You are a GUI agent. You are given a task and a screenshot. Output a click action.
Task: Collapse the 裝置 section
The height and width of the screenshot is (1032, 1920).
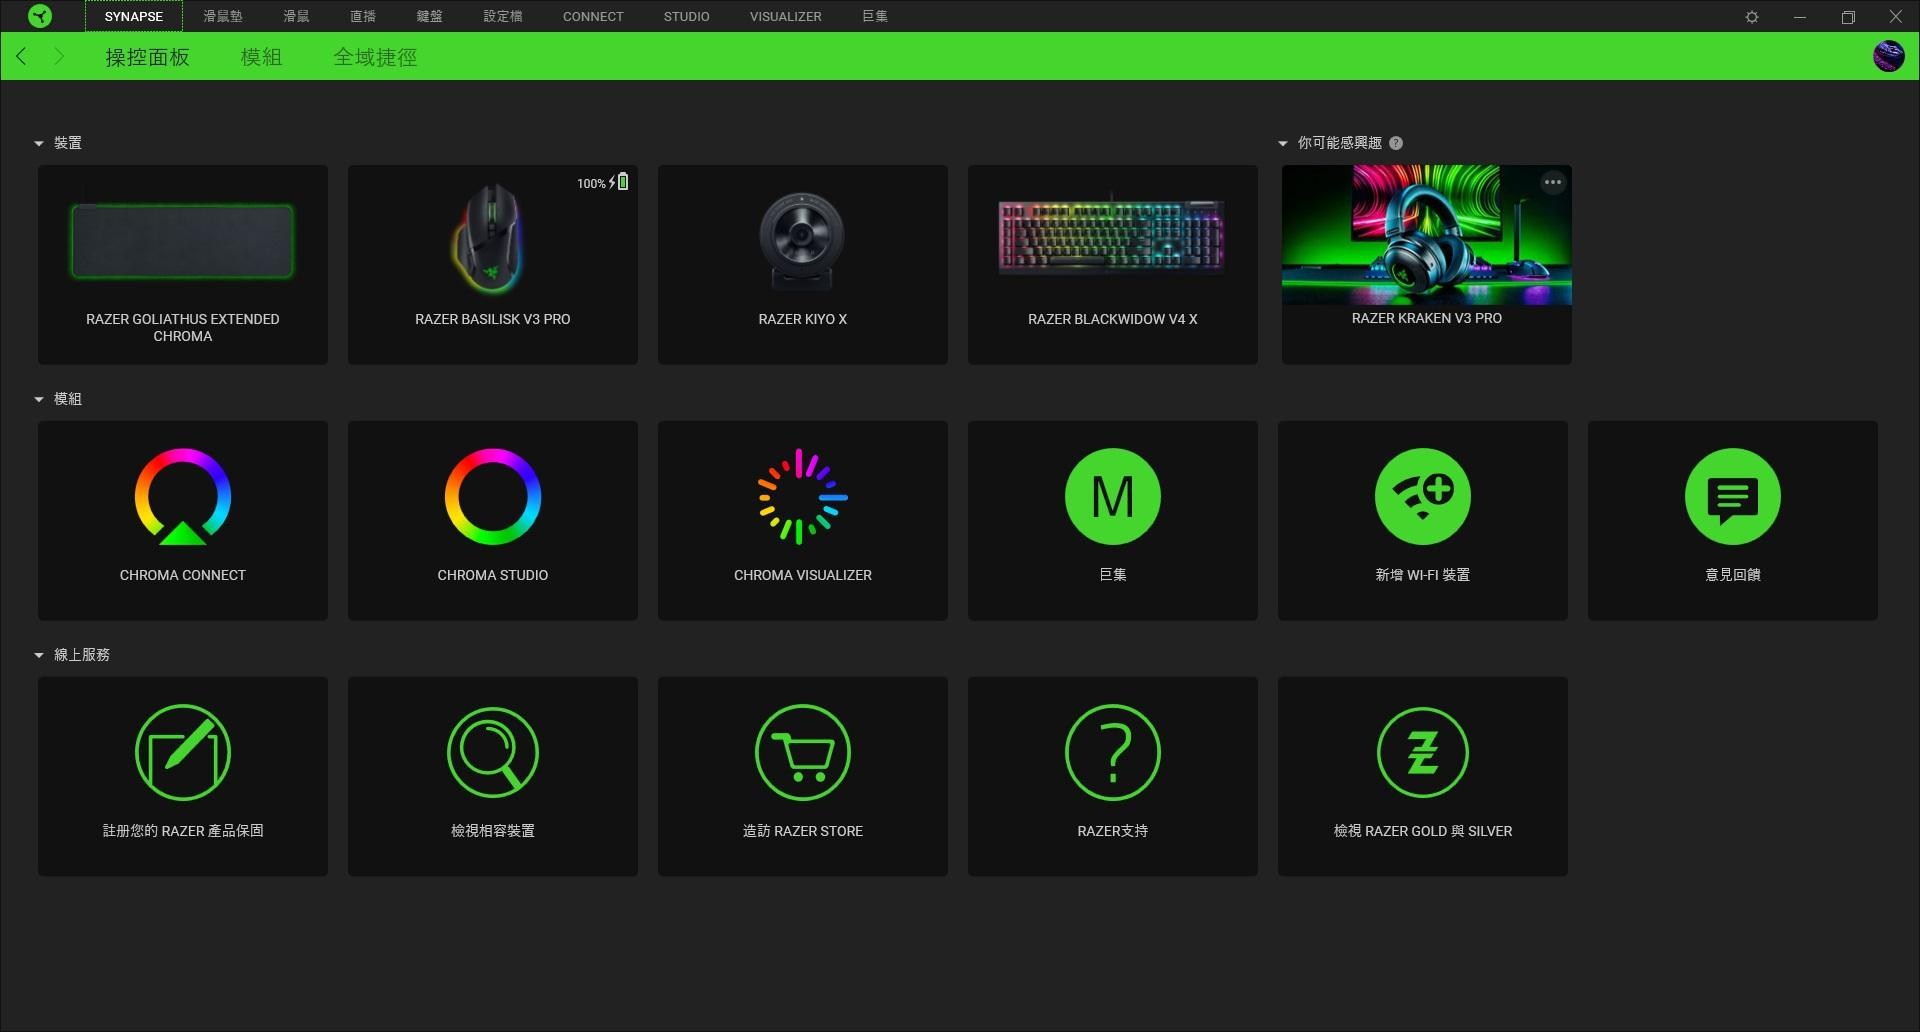click(40, 143)
